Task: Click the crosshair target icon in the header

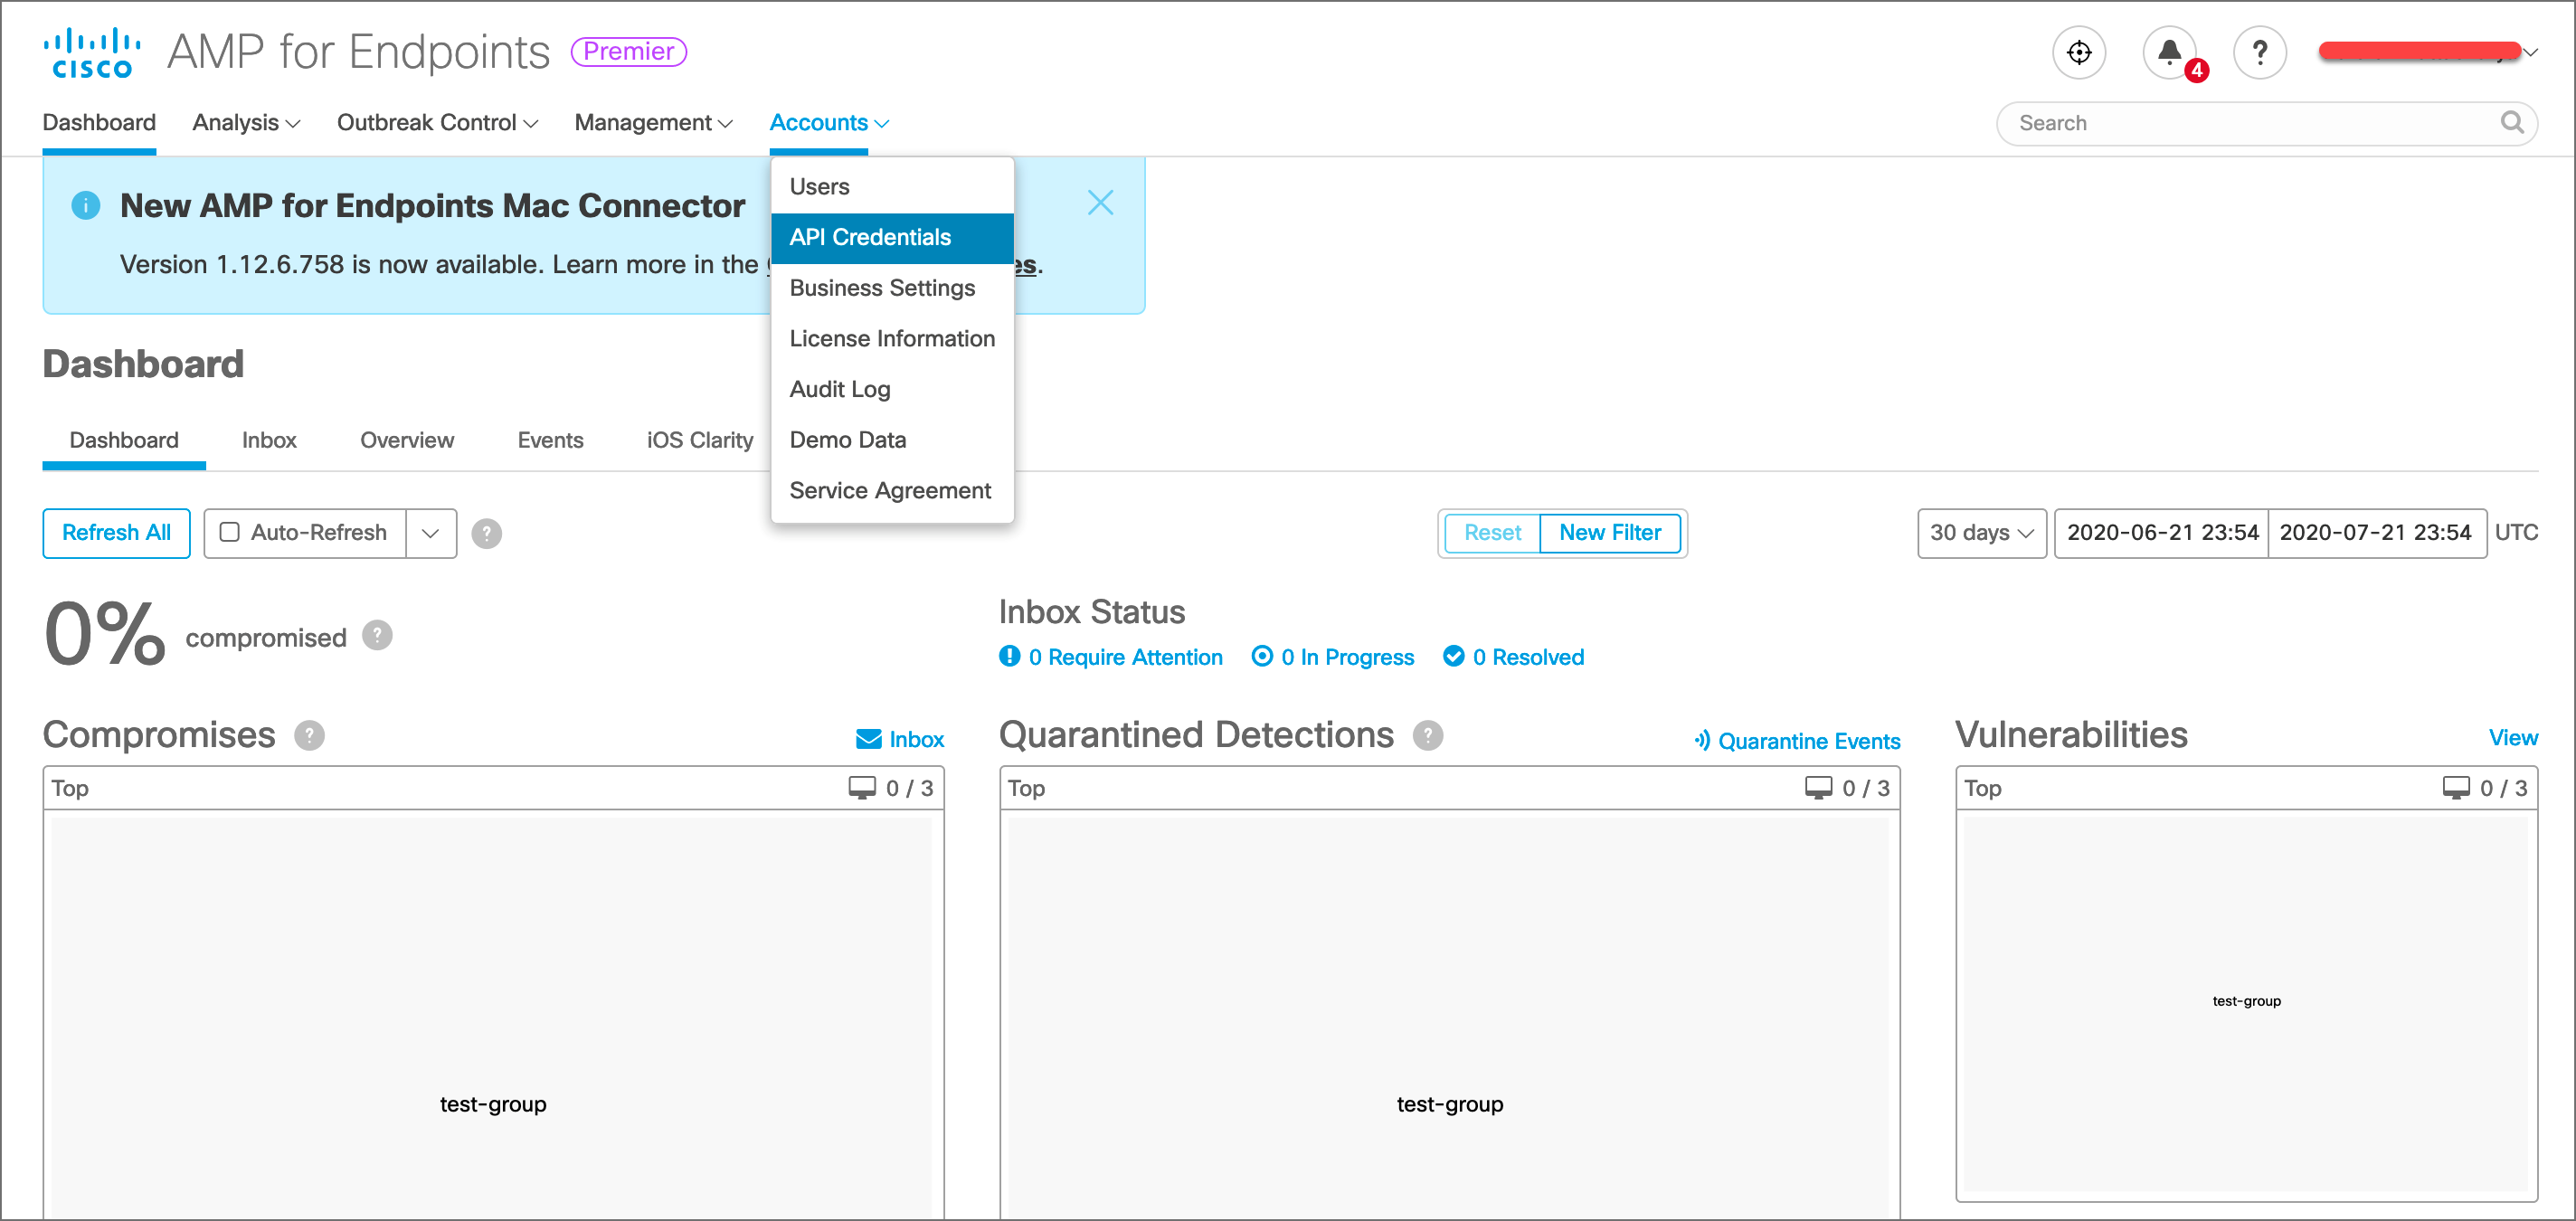Action: click(x=2079, y=52)
